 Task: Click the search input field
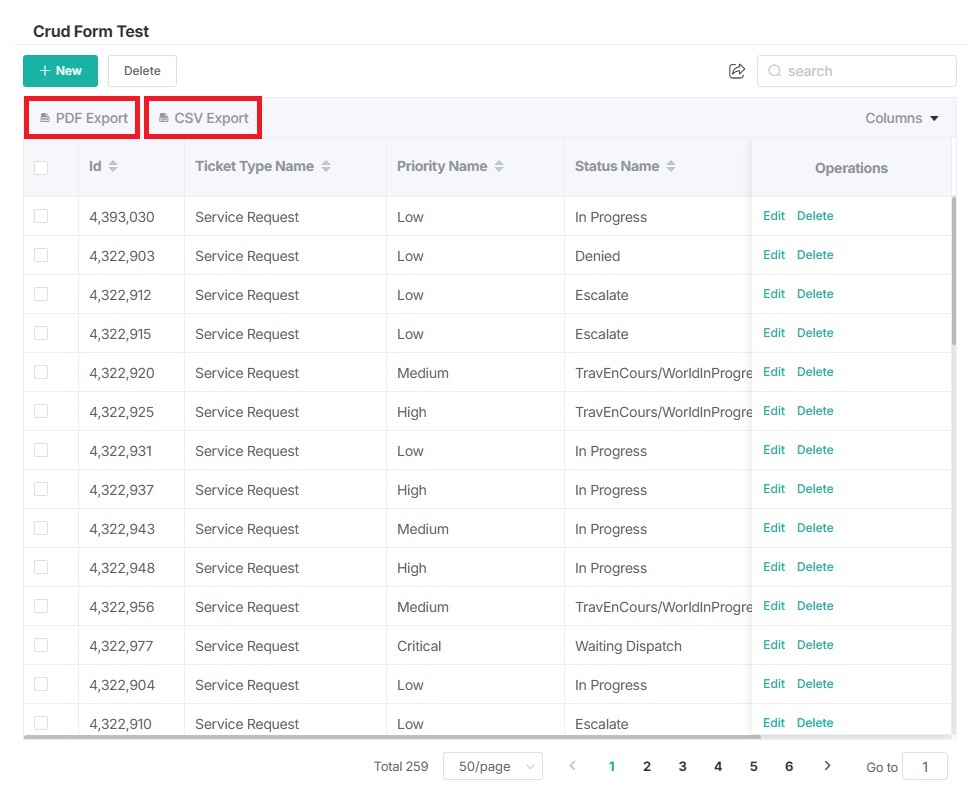865,71
